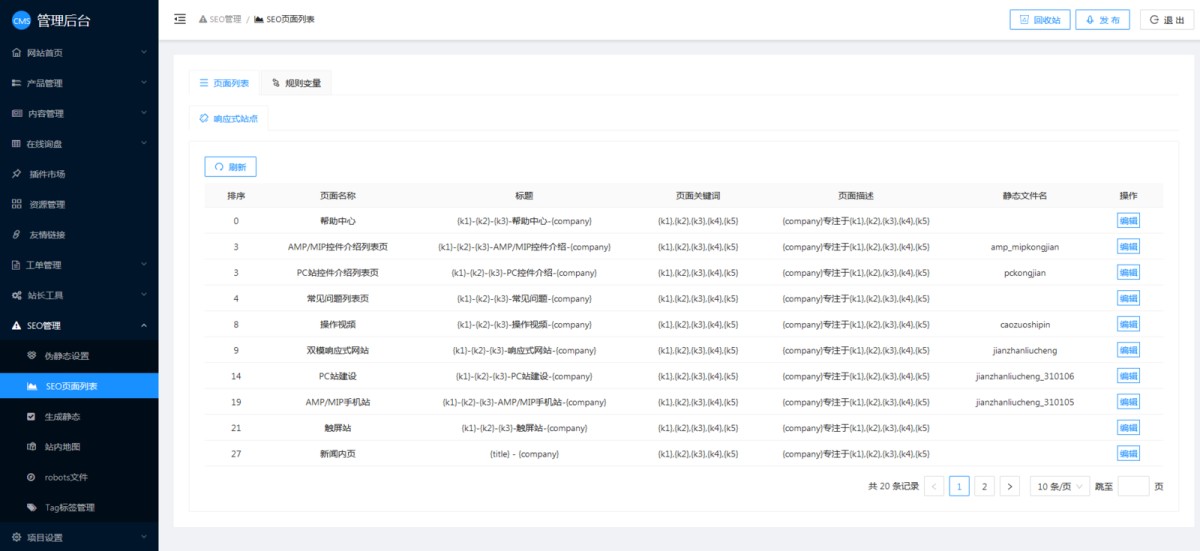Screen dimensions: 1200x551
Task: Open the 回收站 recycle bin
Action: [x=1040, y=19]
